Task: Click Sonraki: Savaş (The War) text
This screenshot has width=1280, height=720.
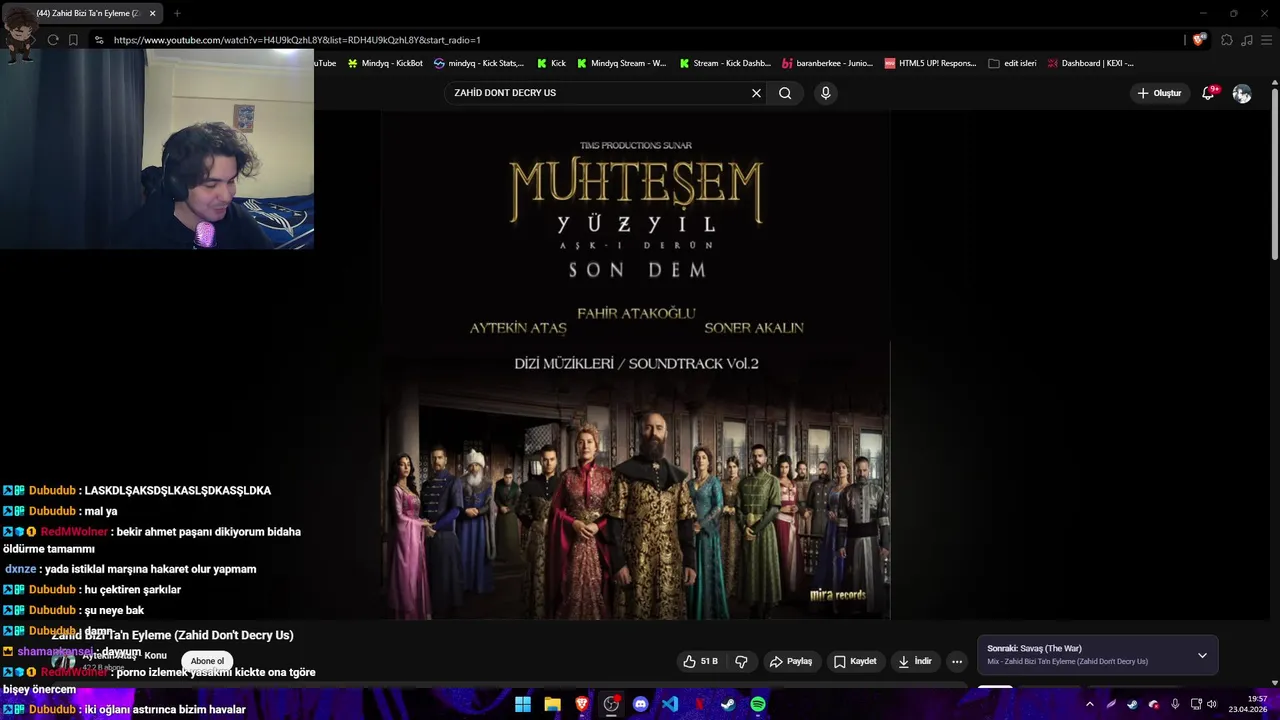Action: 1034,648
